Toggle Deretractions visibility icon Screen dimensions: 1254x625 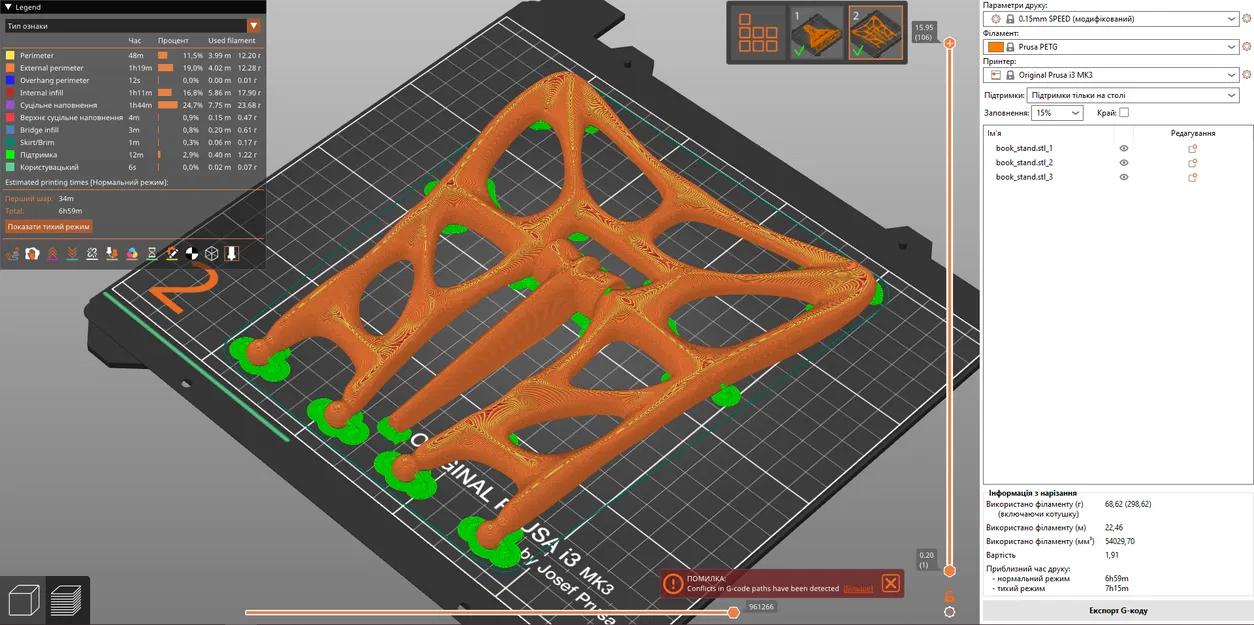pos(72,254)
